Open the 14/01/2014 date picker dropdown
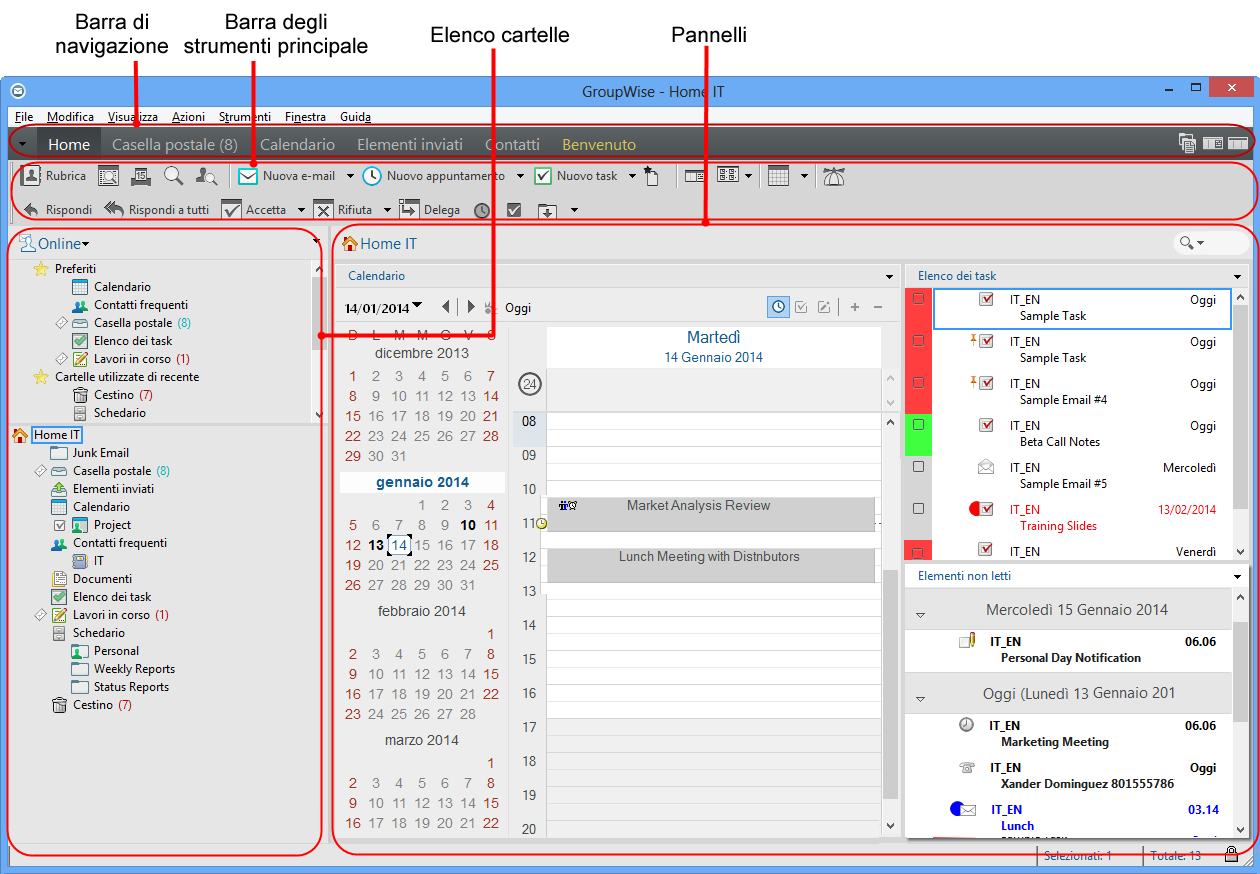 pos(417,305)
